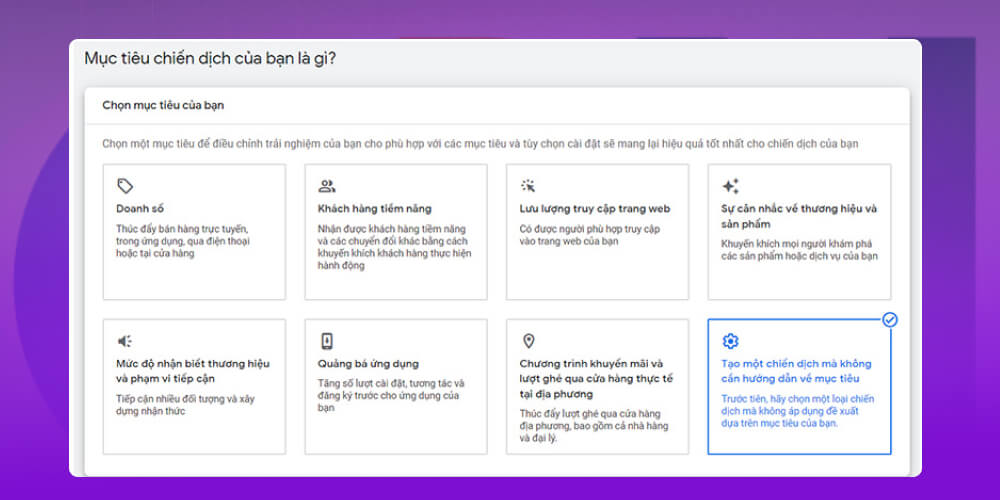The image size is (1000, 500).
Task: Click the Doanh số price tag icon
Action: [125, 186]
